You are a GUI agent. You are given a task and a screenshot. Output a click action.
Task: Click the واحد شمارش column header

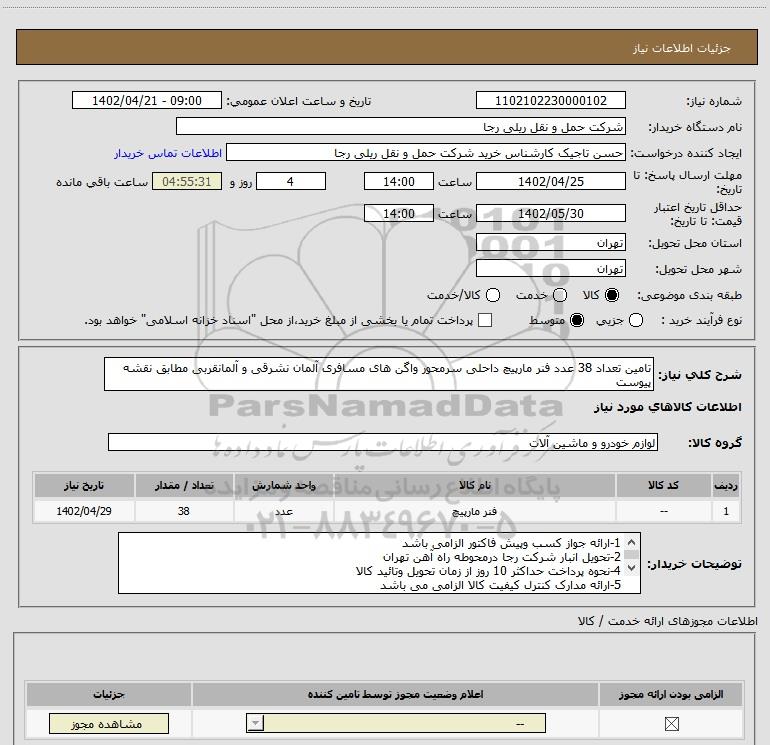(284, 485)
